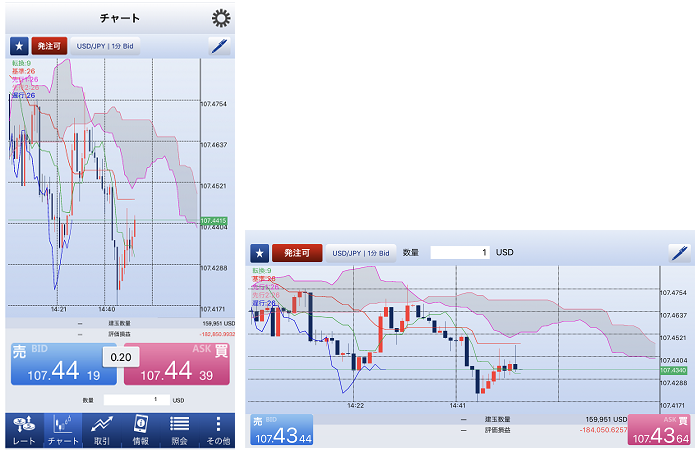Viewport: 700px width, 457px height.
Task: Tap the 発注可 button in portrait view
Action: [49, 46]
